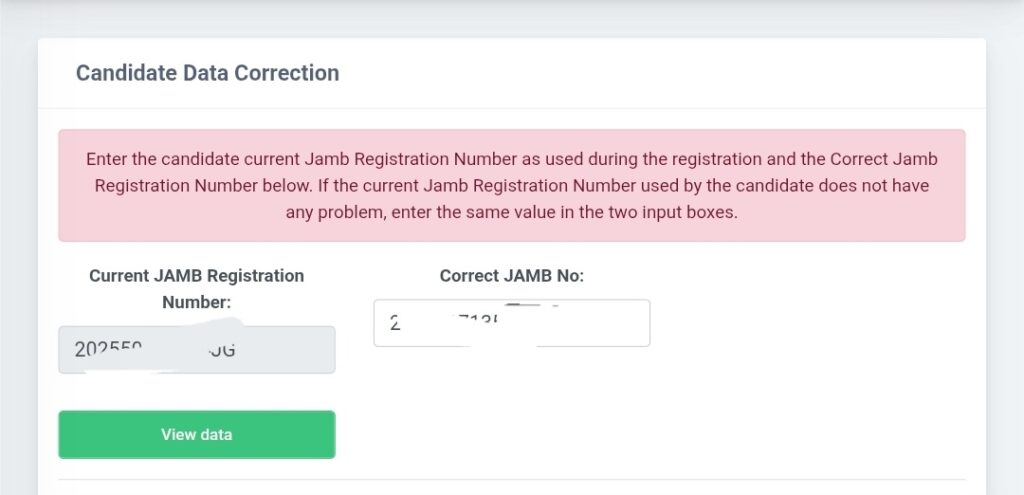Click the Correct JAMB No label
This screenshot has height=495, width=1024.
pos(511,276)
